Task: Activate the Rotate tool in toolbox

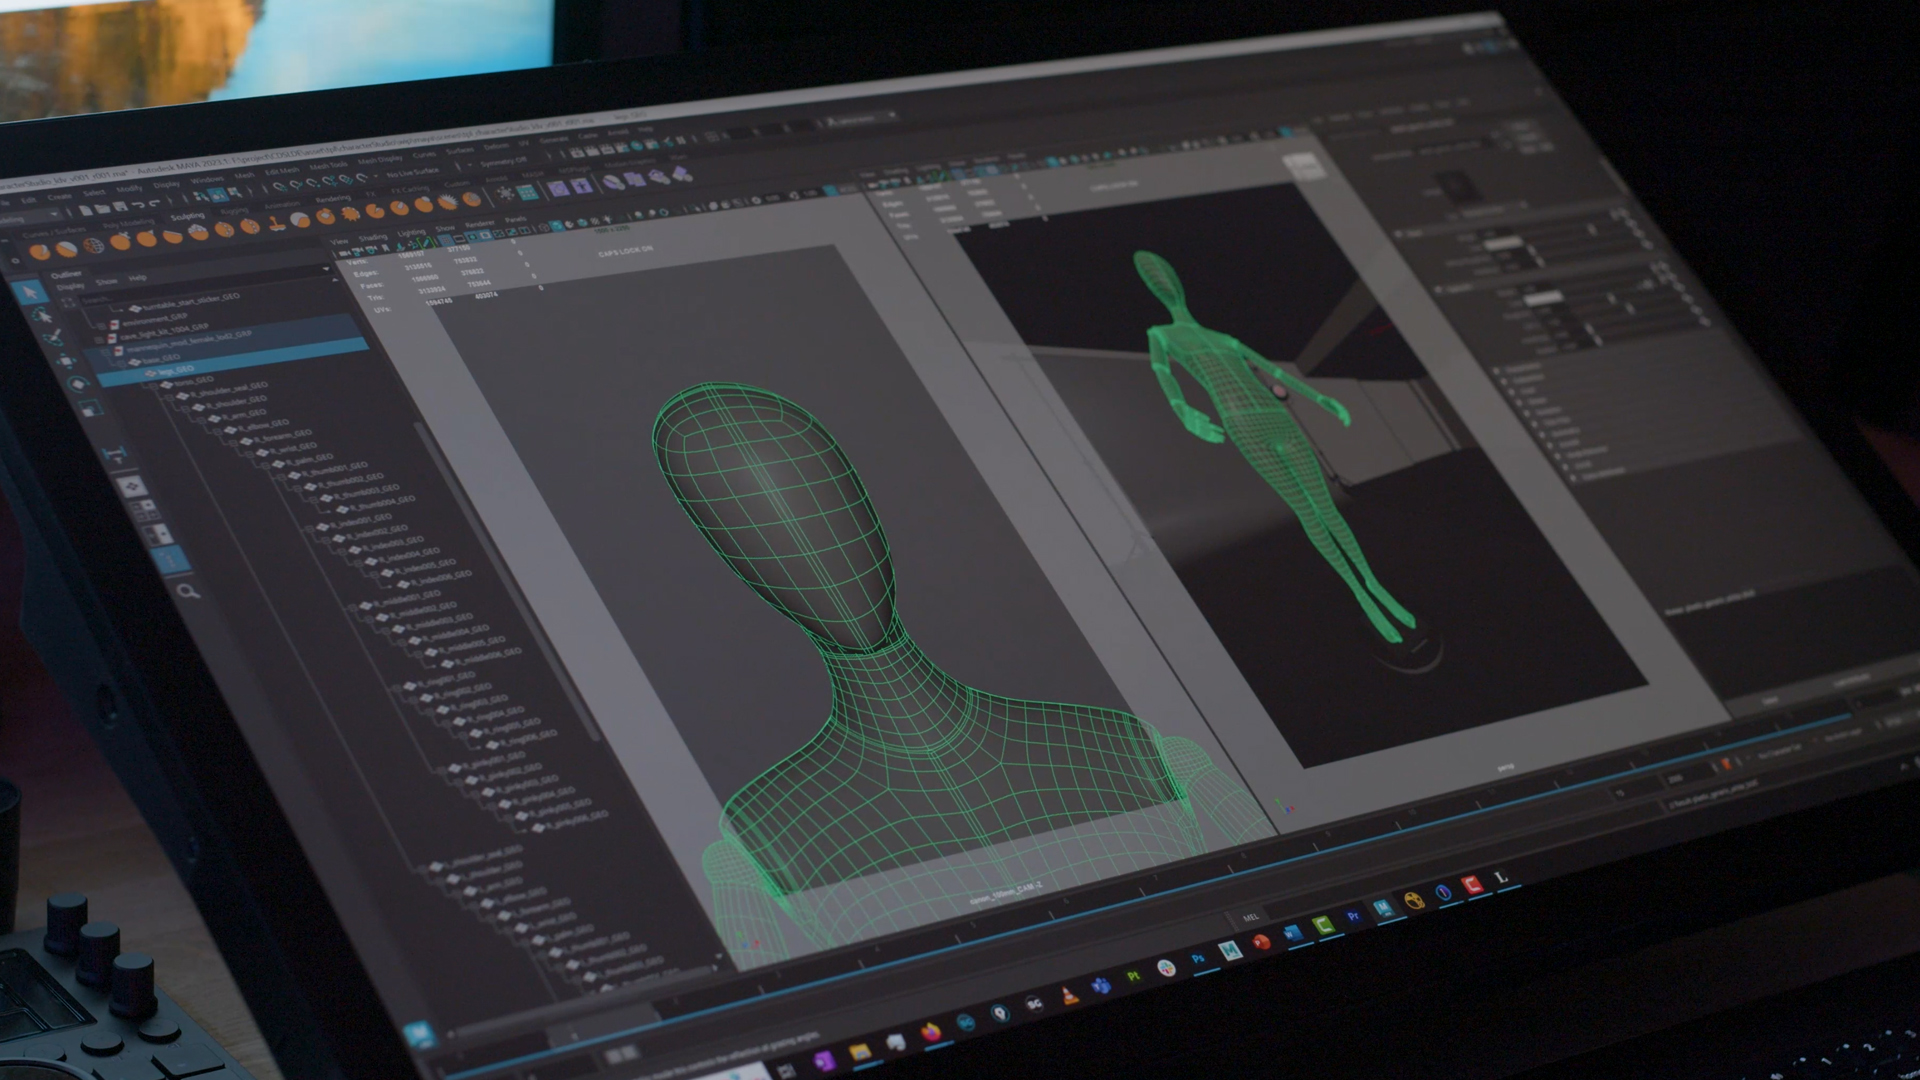Action: coord(78,384)
